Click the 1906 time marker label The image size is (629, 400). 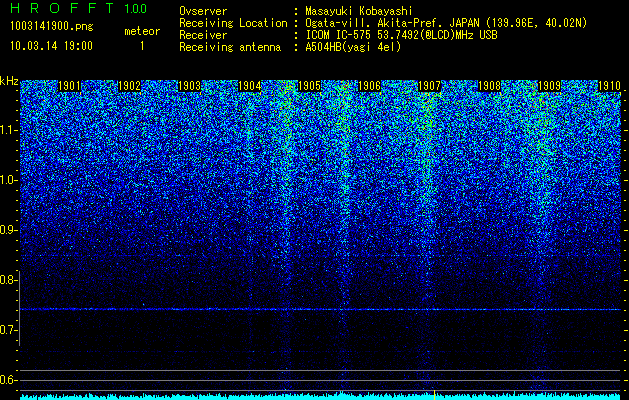tap(369, 86)
